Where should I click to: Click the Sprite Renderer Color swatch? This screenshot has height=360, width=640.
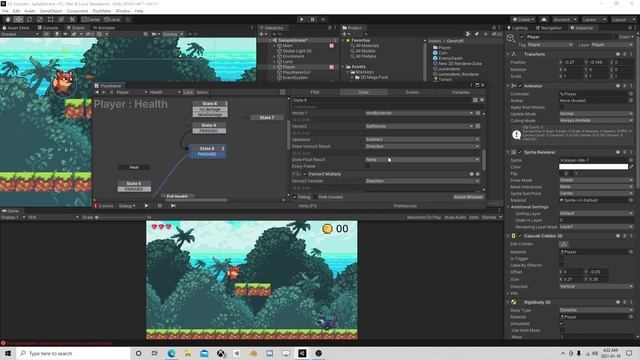593,167
